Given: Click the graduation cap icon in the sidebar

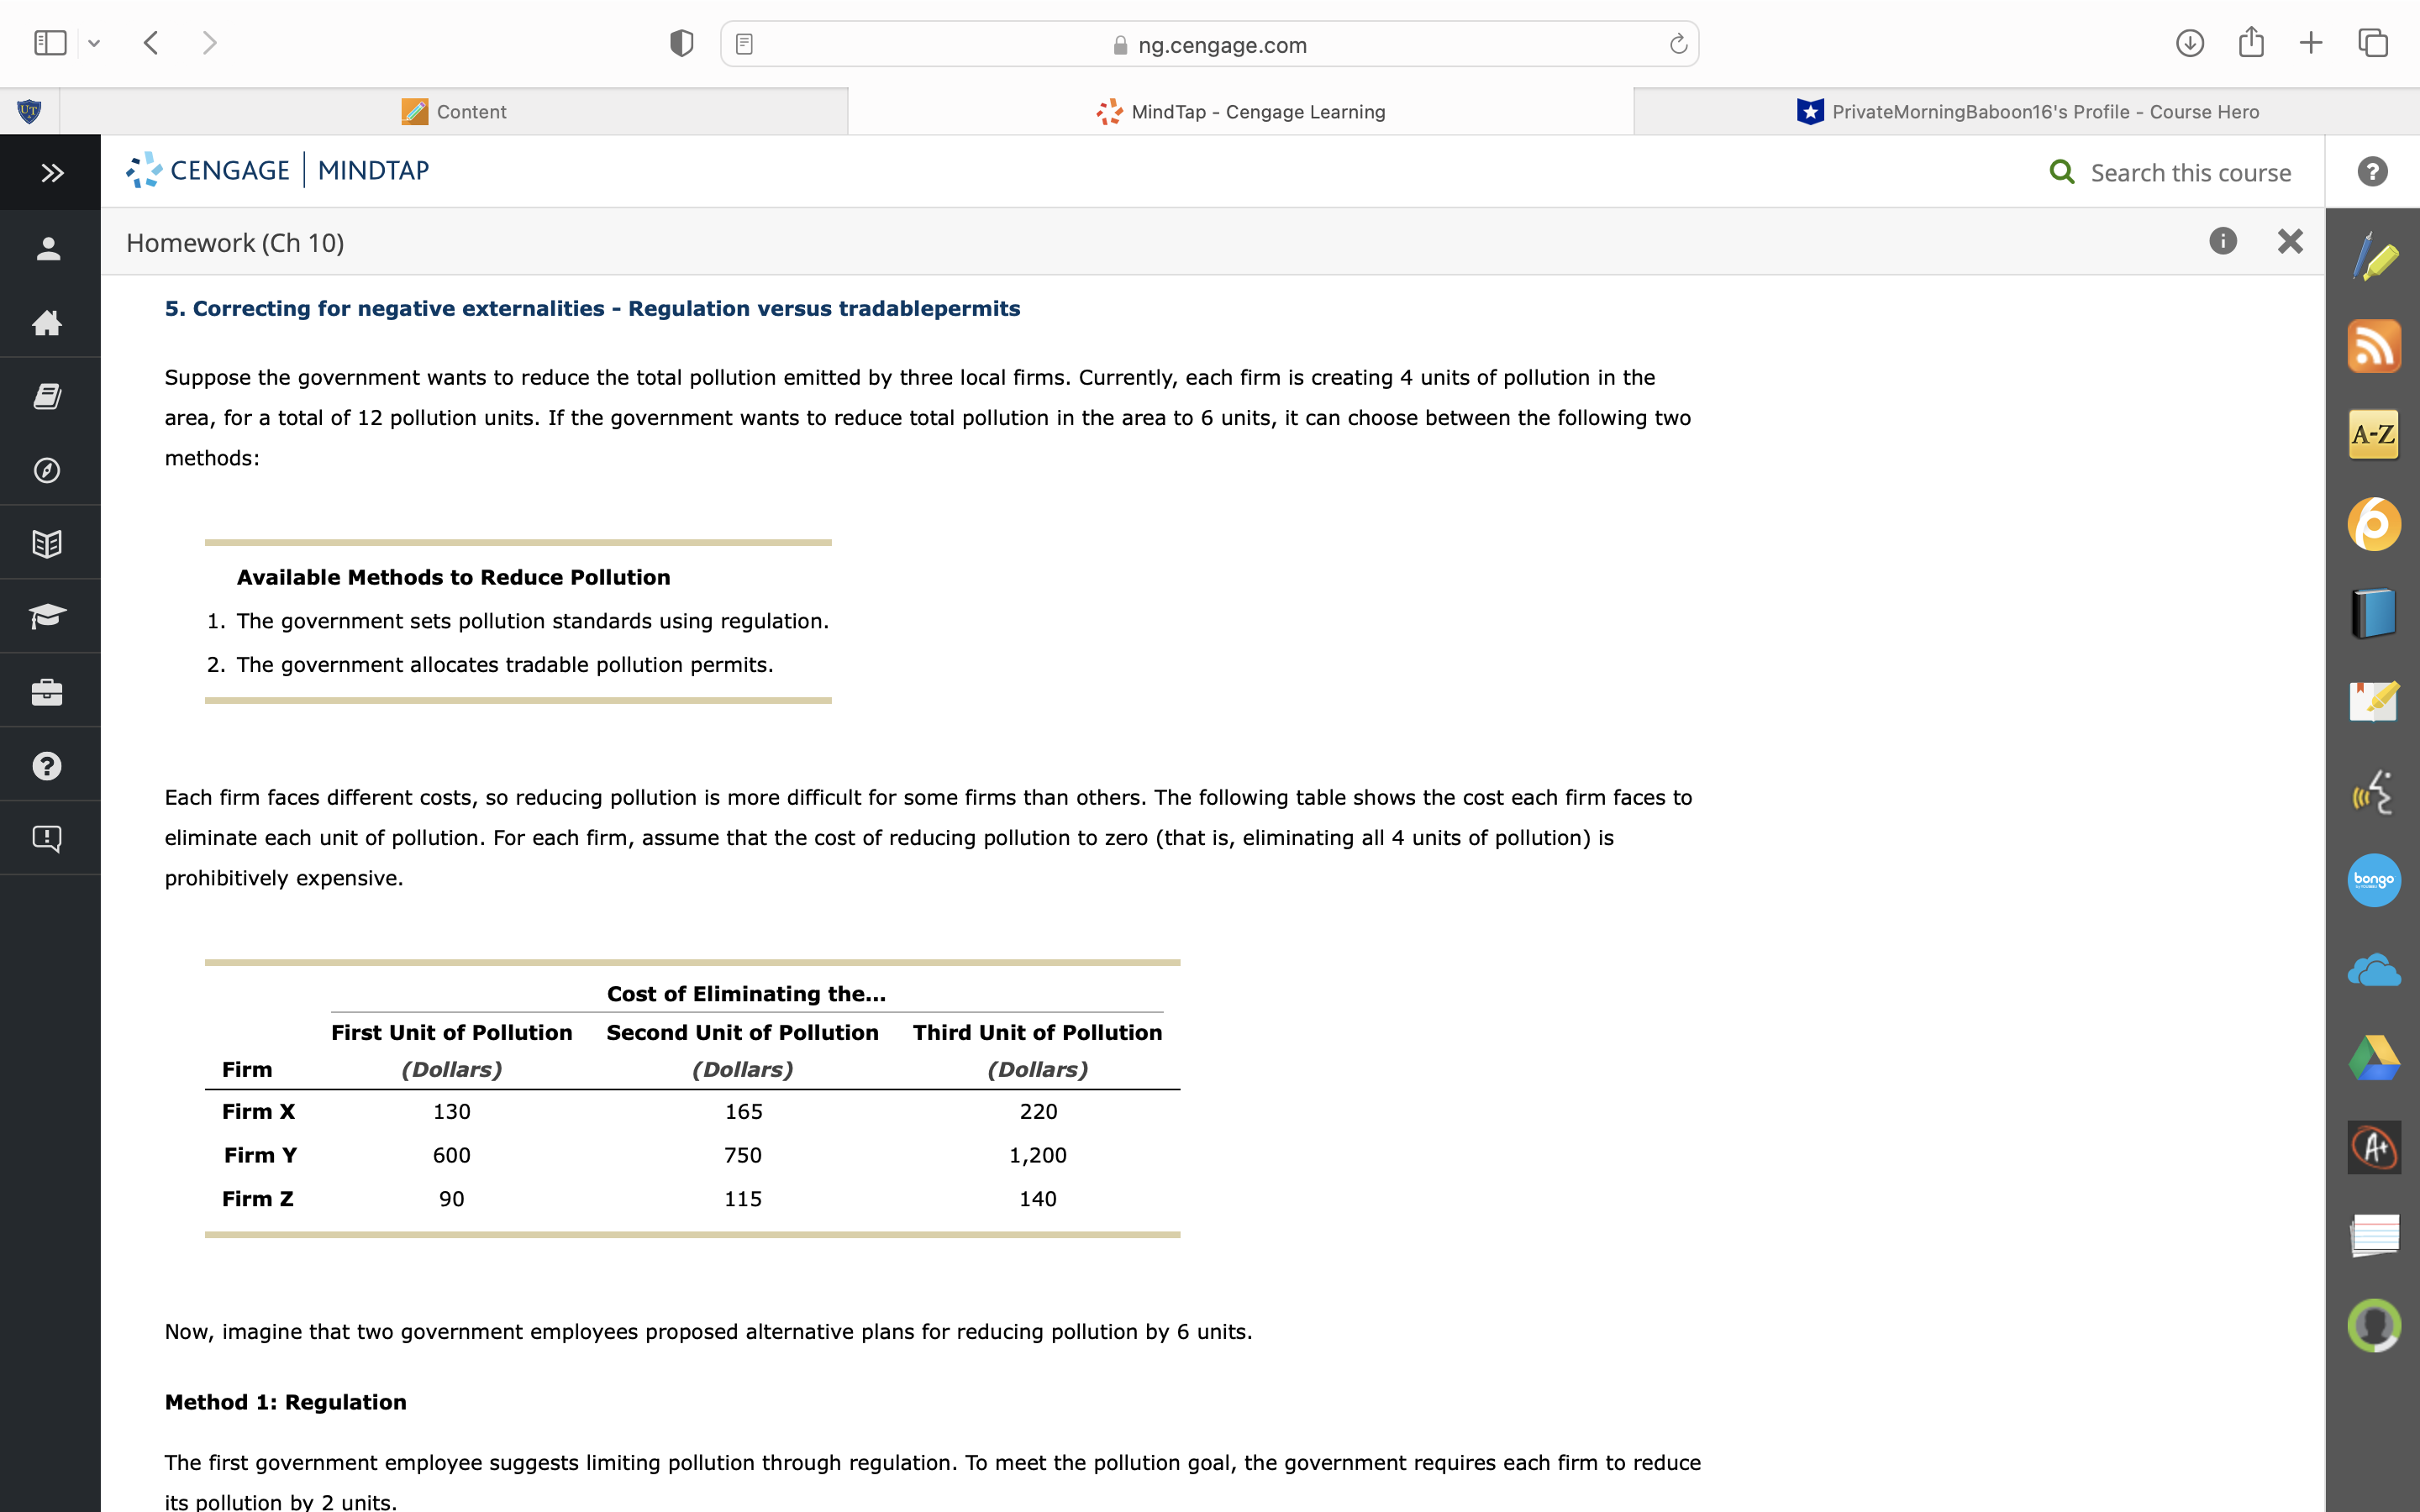Looking at the screenshot, I should [47, 616].
